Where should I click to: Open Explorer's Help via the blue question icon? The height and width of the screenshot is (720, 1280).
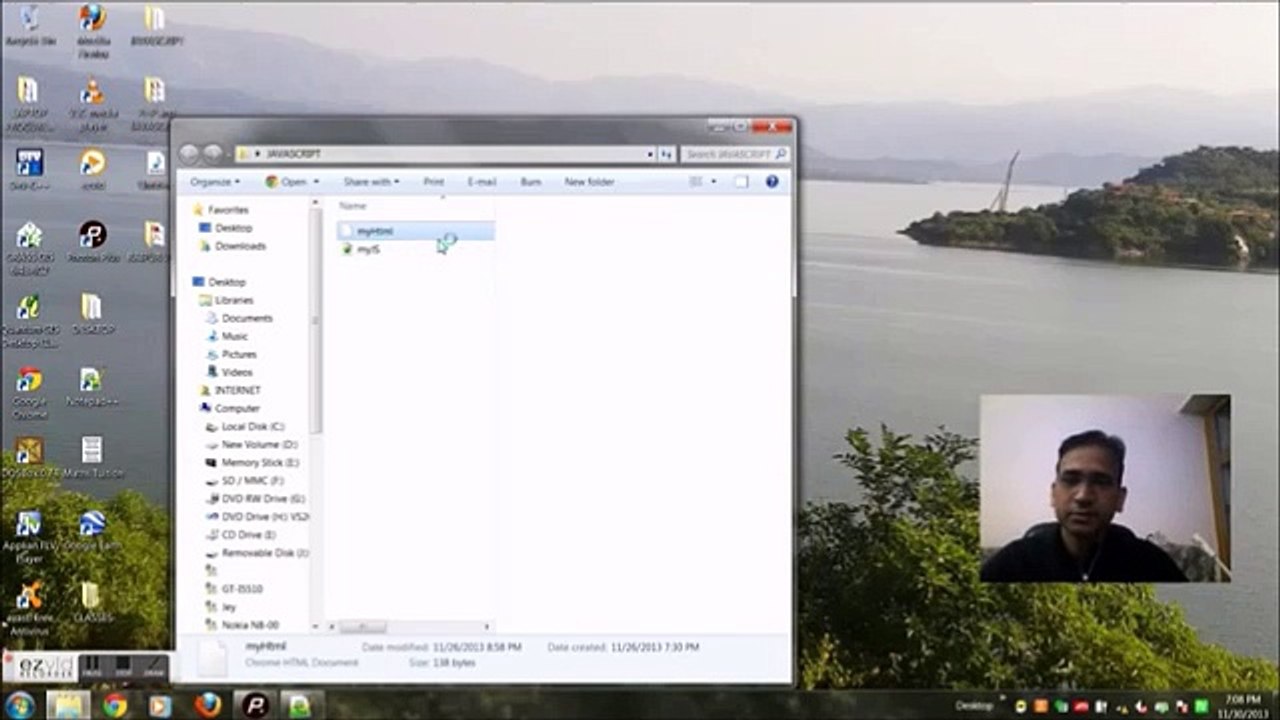pyautogui.click(x=771, y=182)
